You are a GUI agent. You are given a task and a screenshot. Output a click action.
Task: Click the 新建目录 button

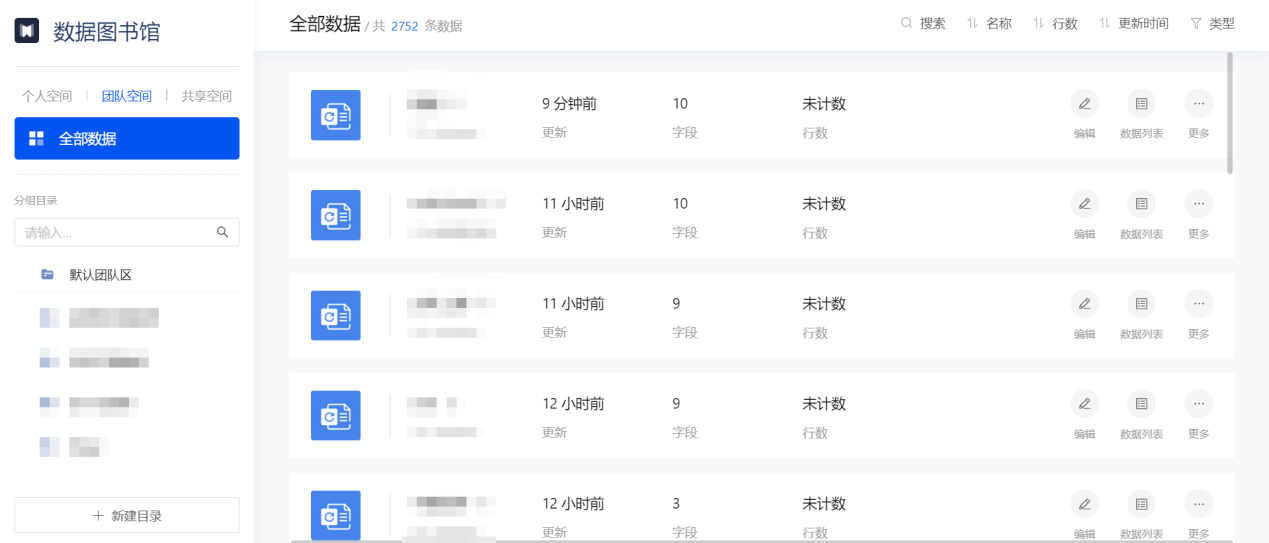point(127,516)
